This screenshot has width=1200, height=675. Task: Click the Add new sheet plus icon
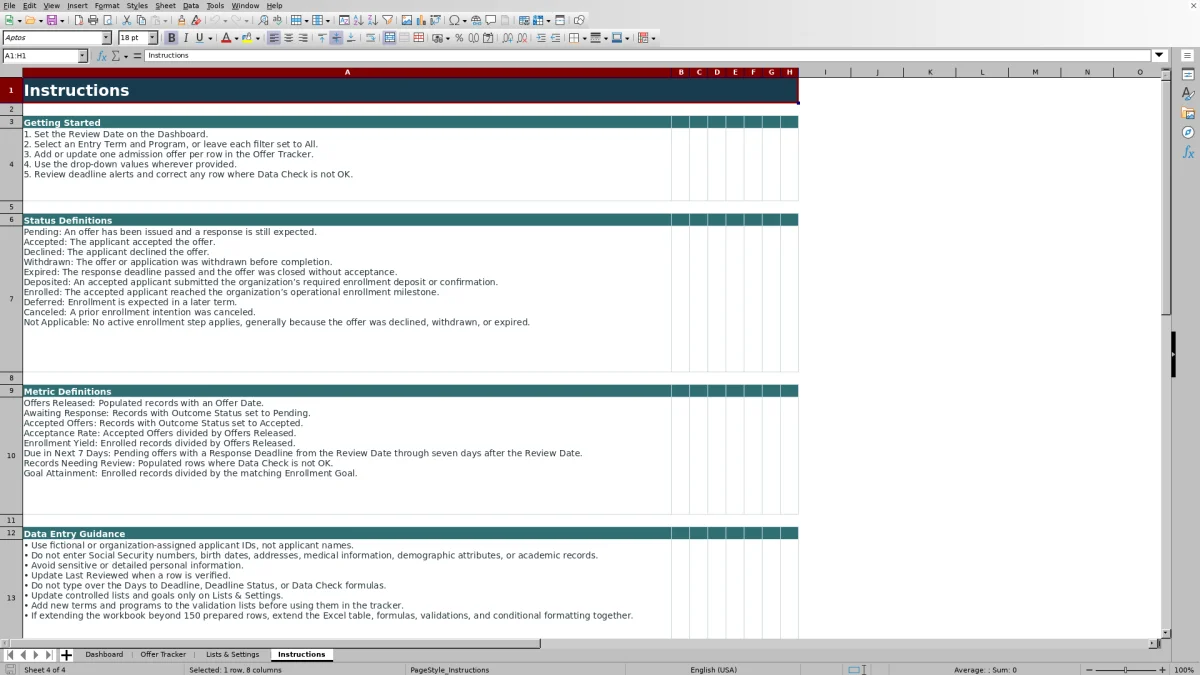pos(67,655)
